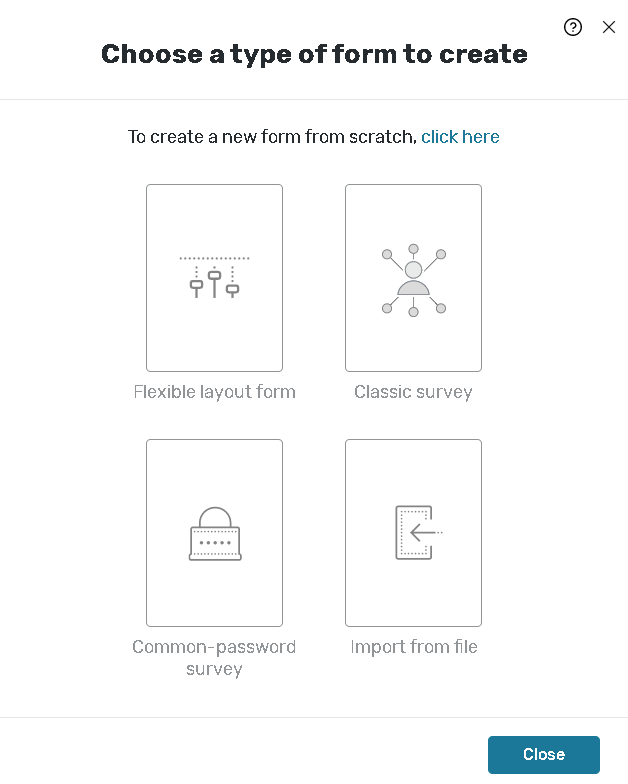Dismiss the dialog with the X icon
This screenshot has height=784, width=628.
coord(609,27)
